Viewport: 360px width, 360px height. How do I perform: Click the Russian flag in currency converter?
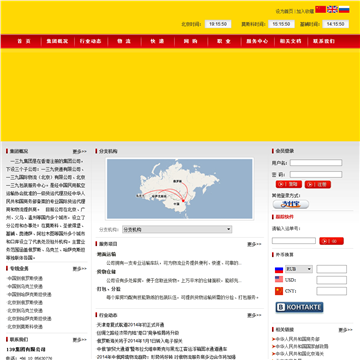click(279, 269)
